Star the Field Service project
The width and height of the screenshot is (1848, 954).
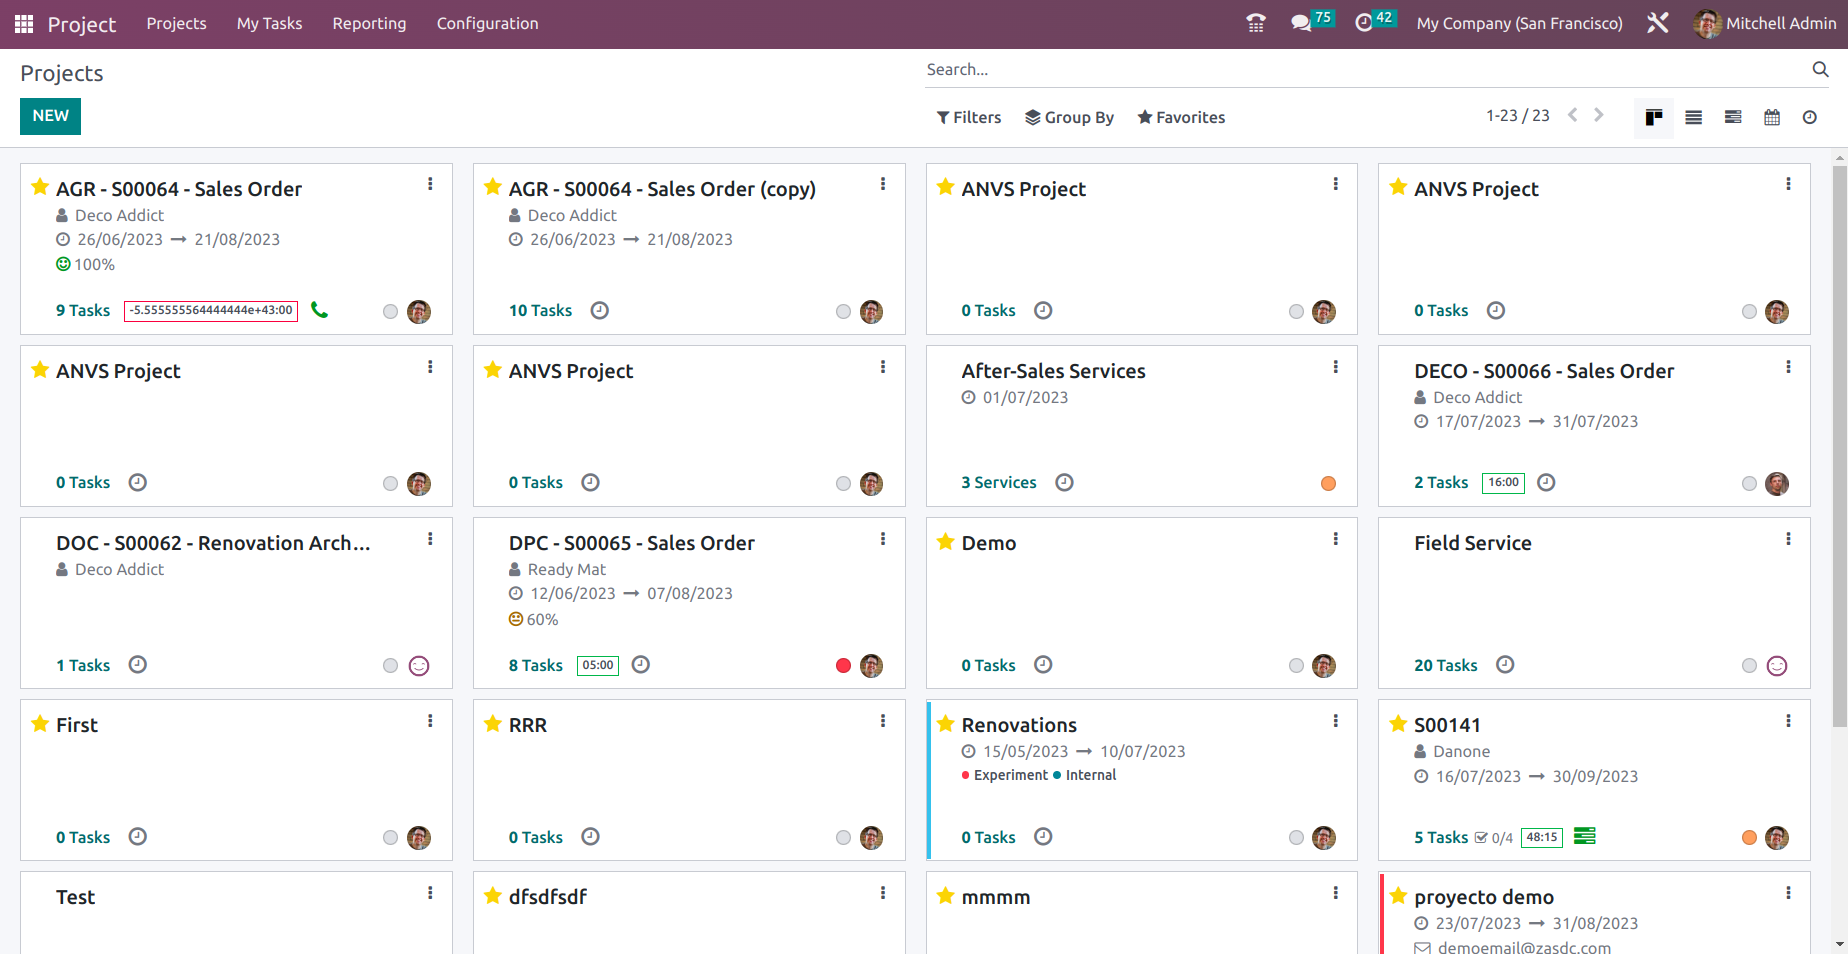(x=1397, y=542)
